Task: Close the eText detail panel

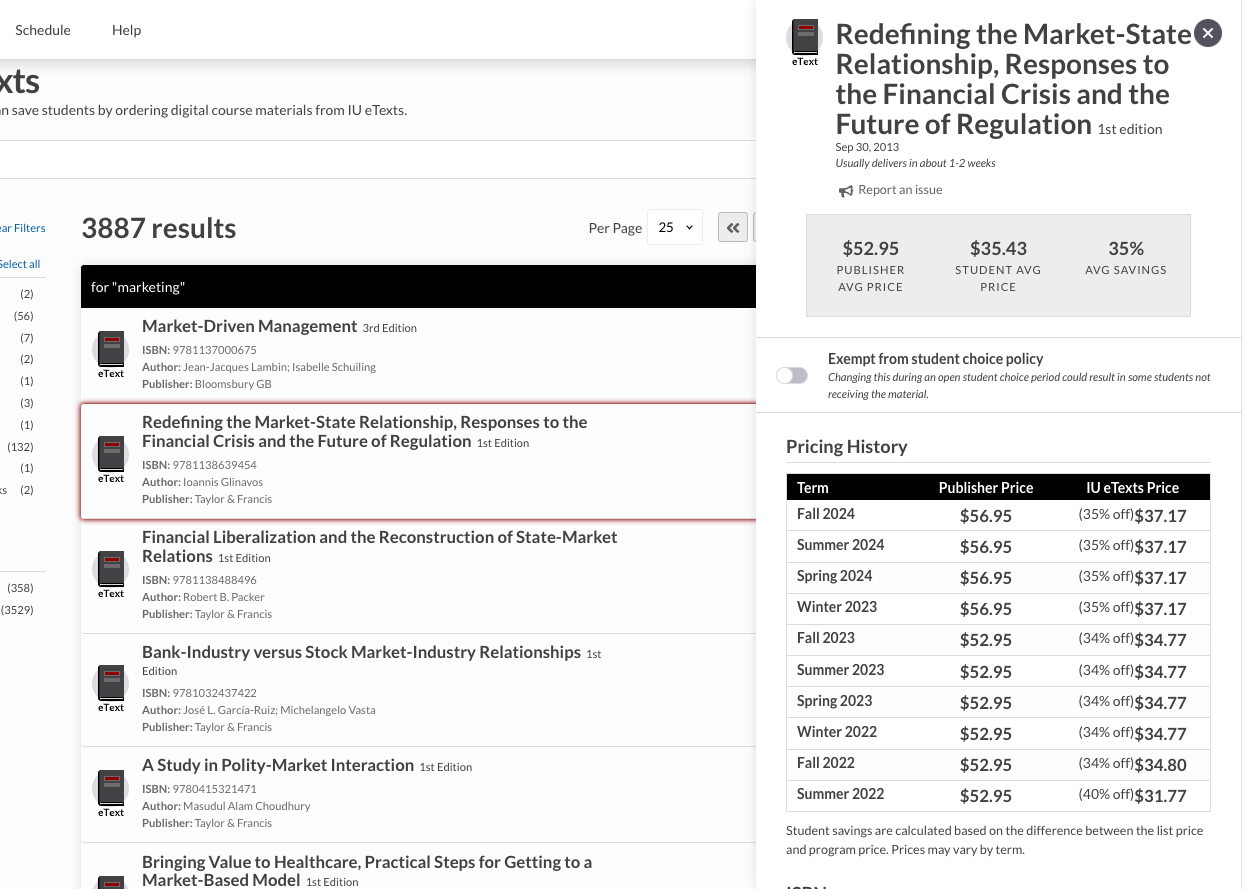Action: [x=1208, y=33]
